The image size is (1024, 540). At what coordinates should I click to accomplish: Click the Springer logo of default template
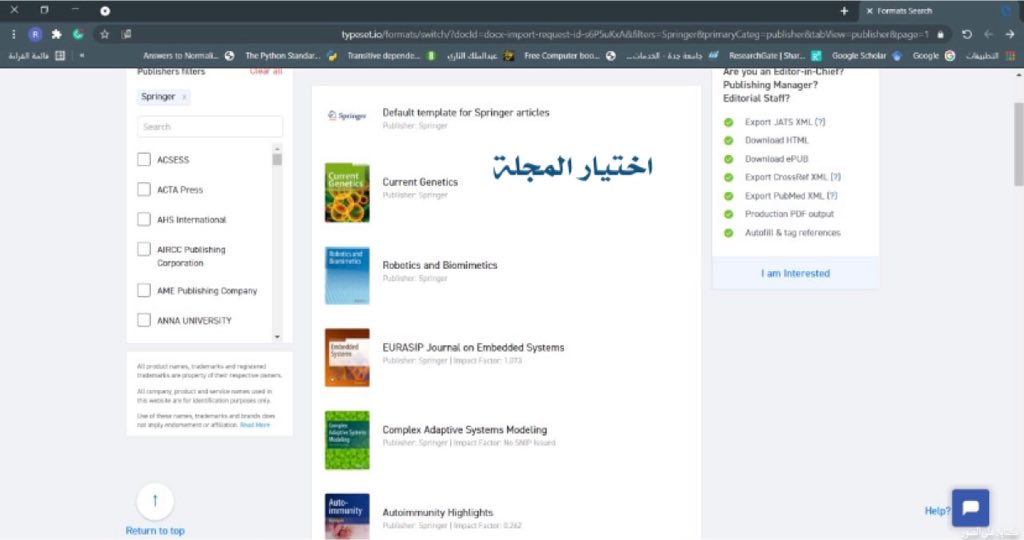pos(347,116)
